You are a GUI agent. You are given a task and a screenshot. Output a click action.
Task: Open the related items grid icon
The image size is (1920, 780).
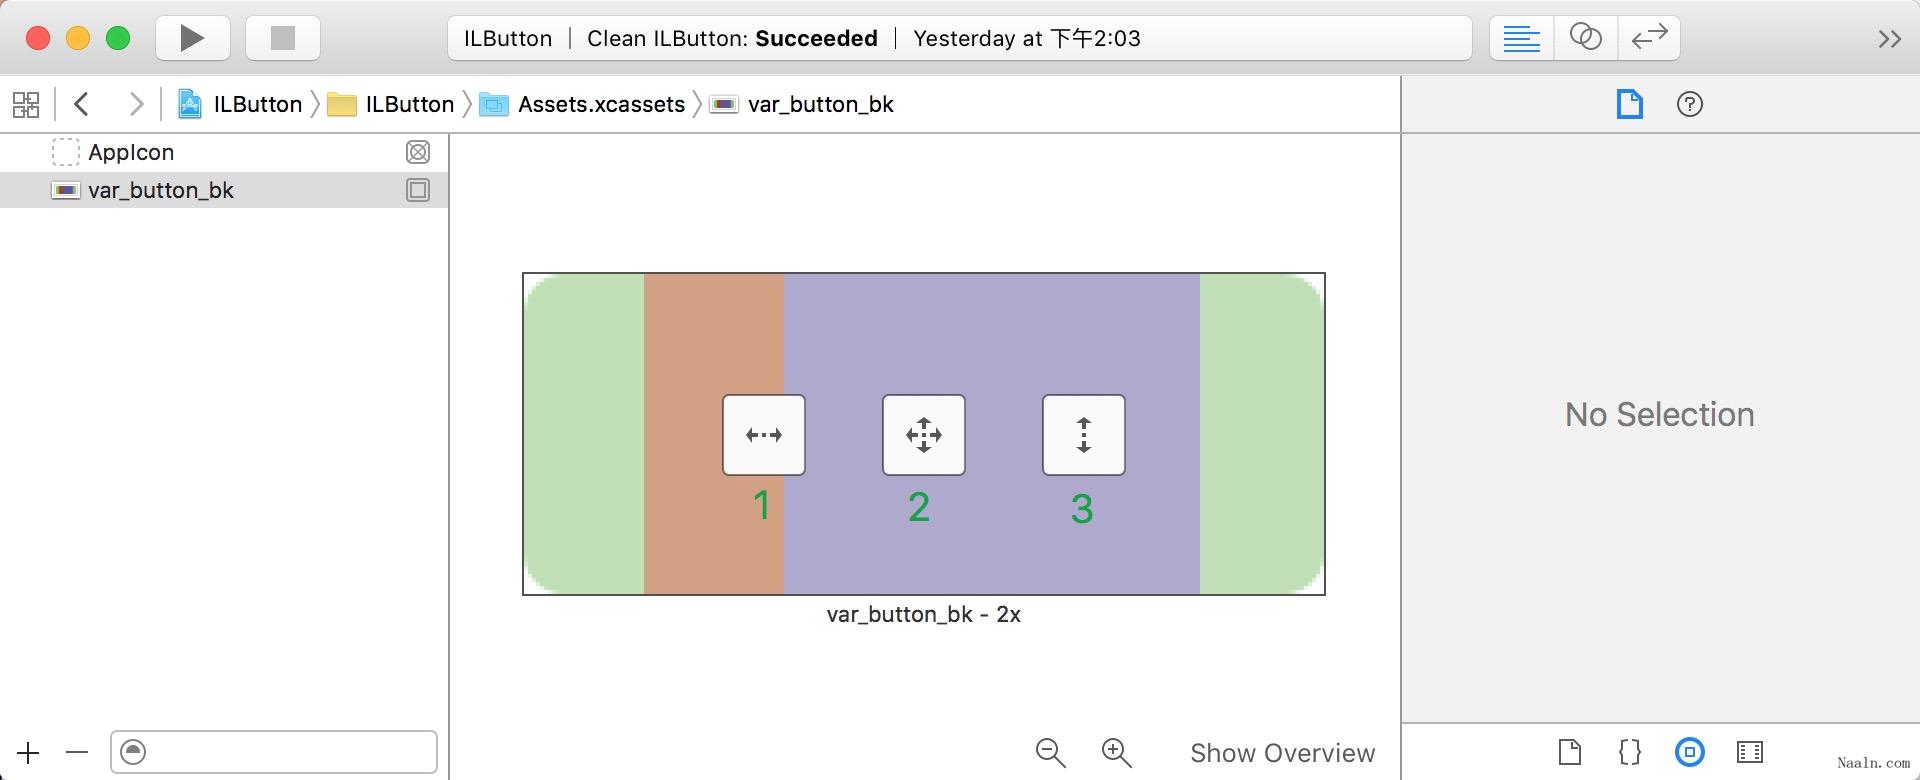click(x=26, y=104)
